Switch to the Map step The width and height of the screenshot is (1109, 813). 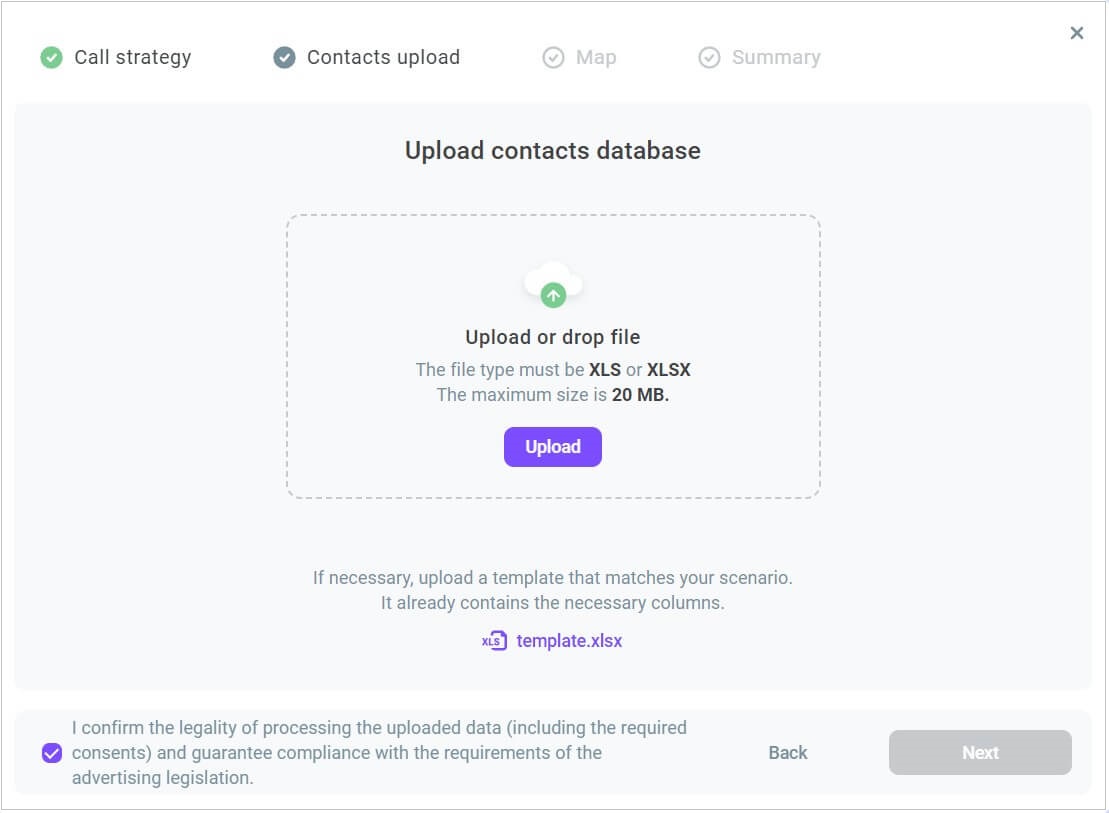596,57
